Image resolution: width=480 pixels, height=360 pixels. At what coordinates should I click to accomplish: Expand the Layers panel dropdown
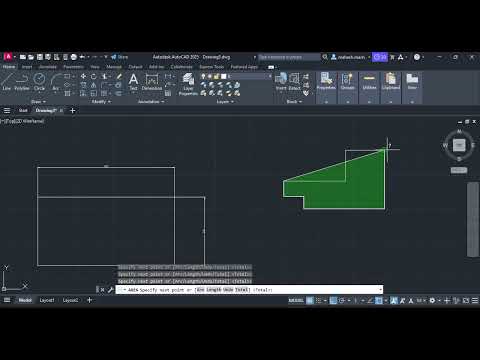pyautogui.click(x=225, y=102)
